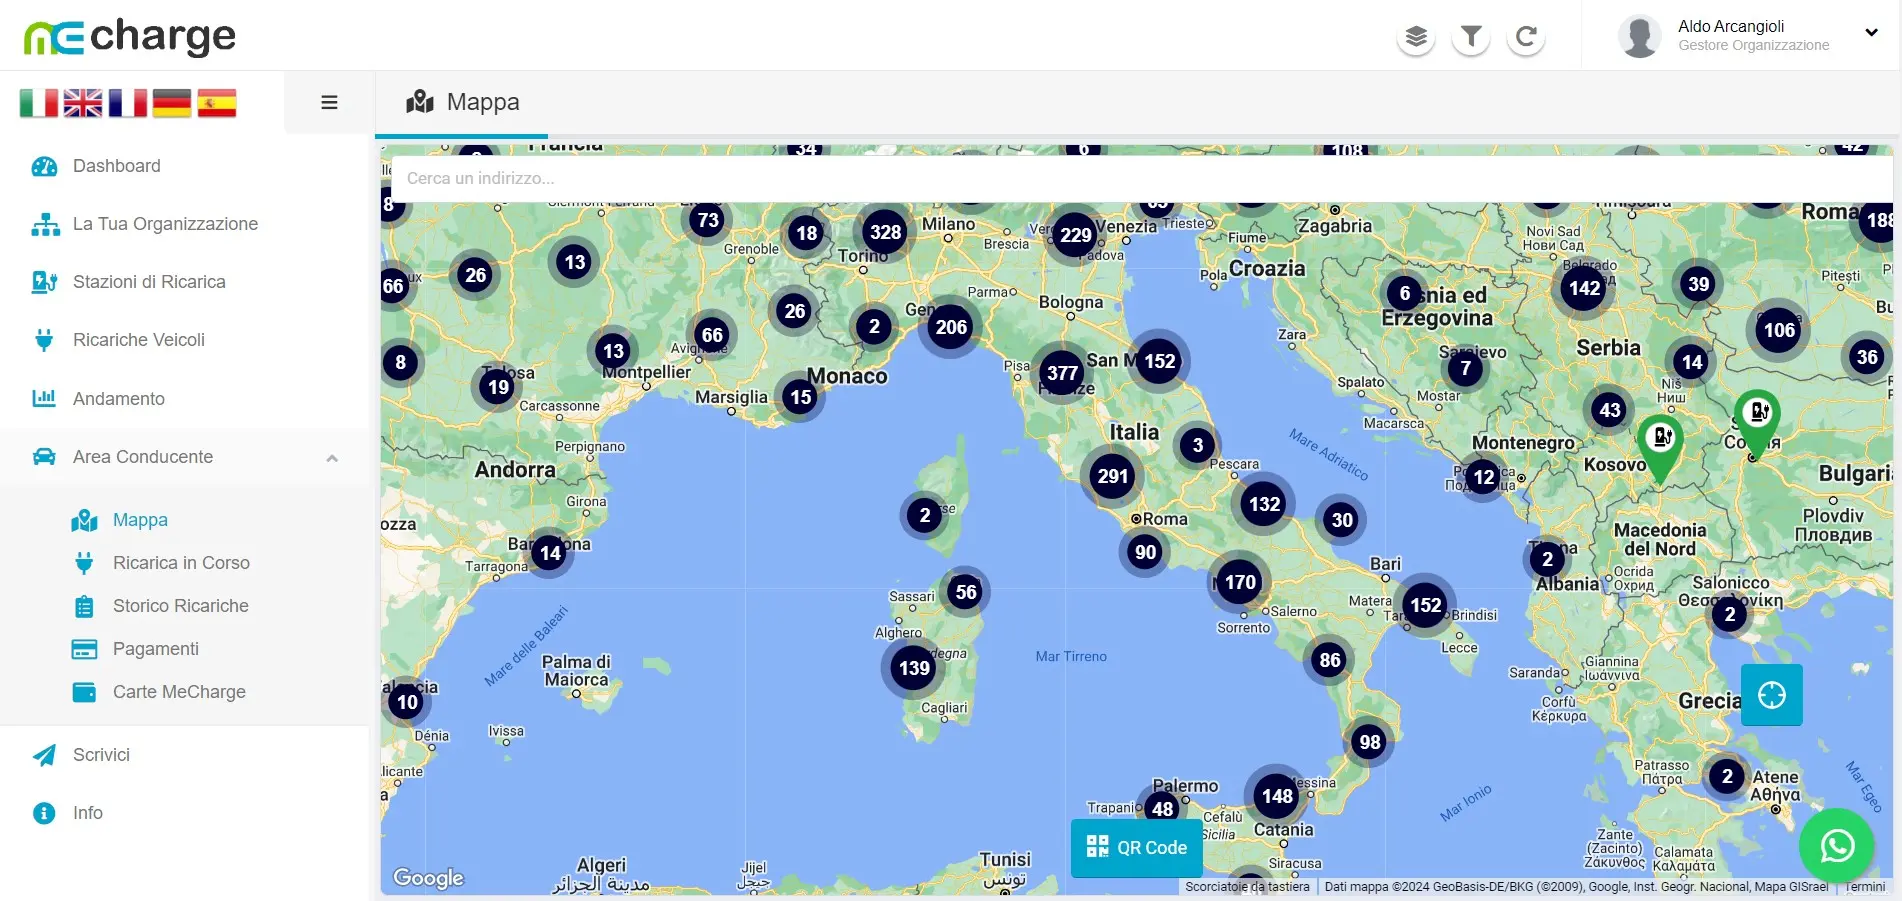Click the 90 cluster south of Roma
This screenshot has width=1902, height=901.
tap(1145, 552)
